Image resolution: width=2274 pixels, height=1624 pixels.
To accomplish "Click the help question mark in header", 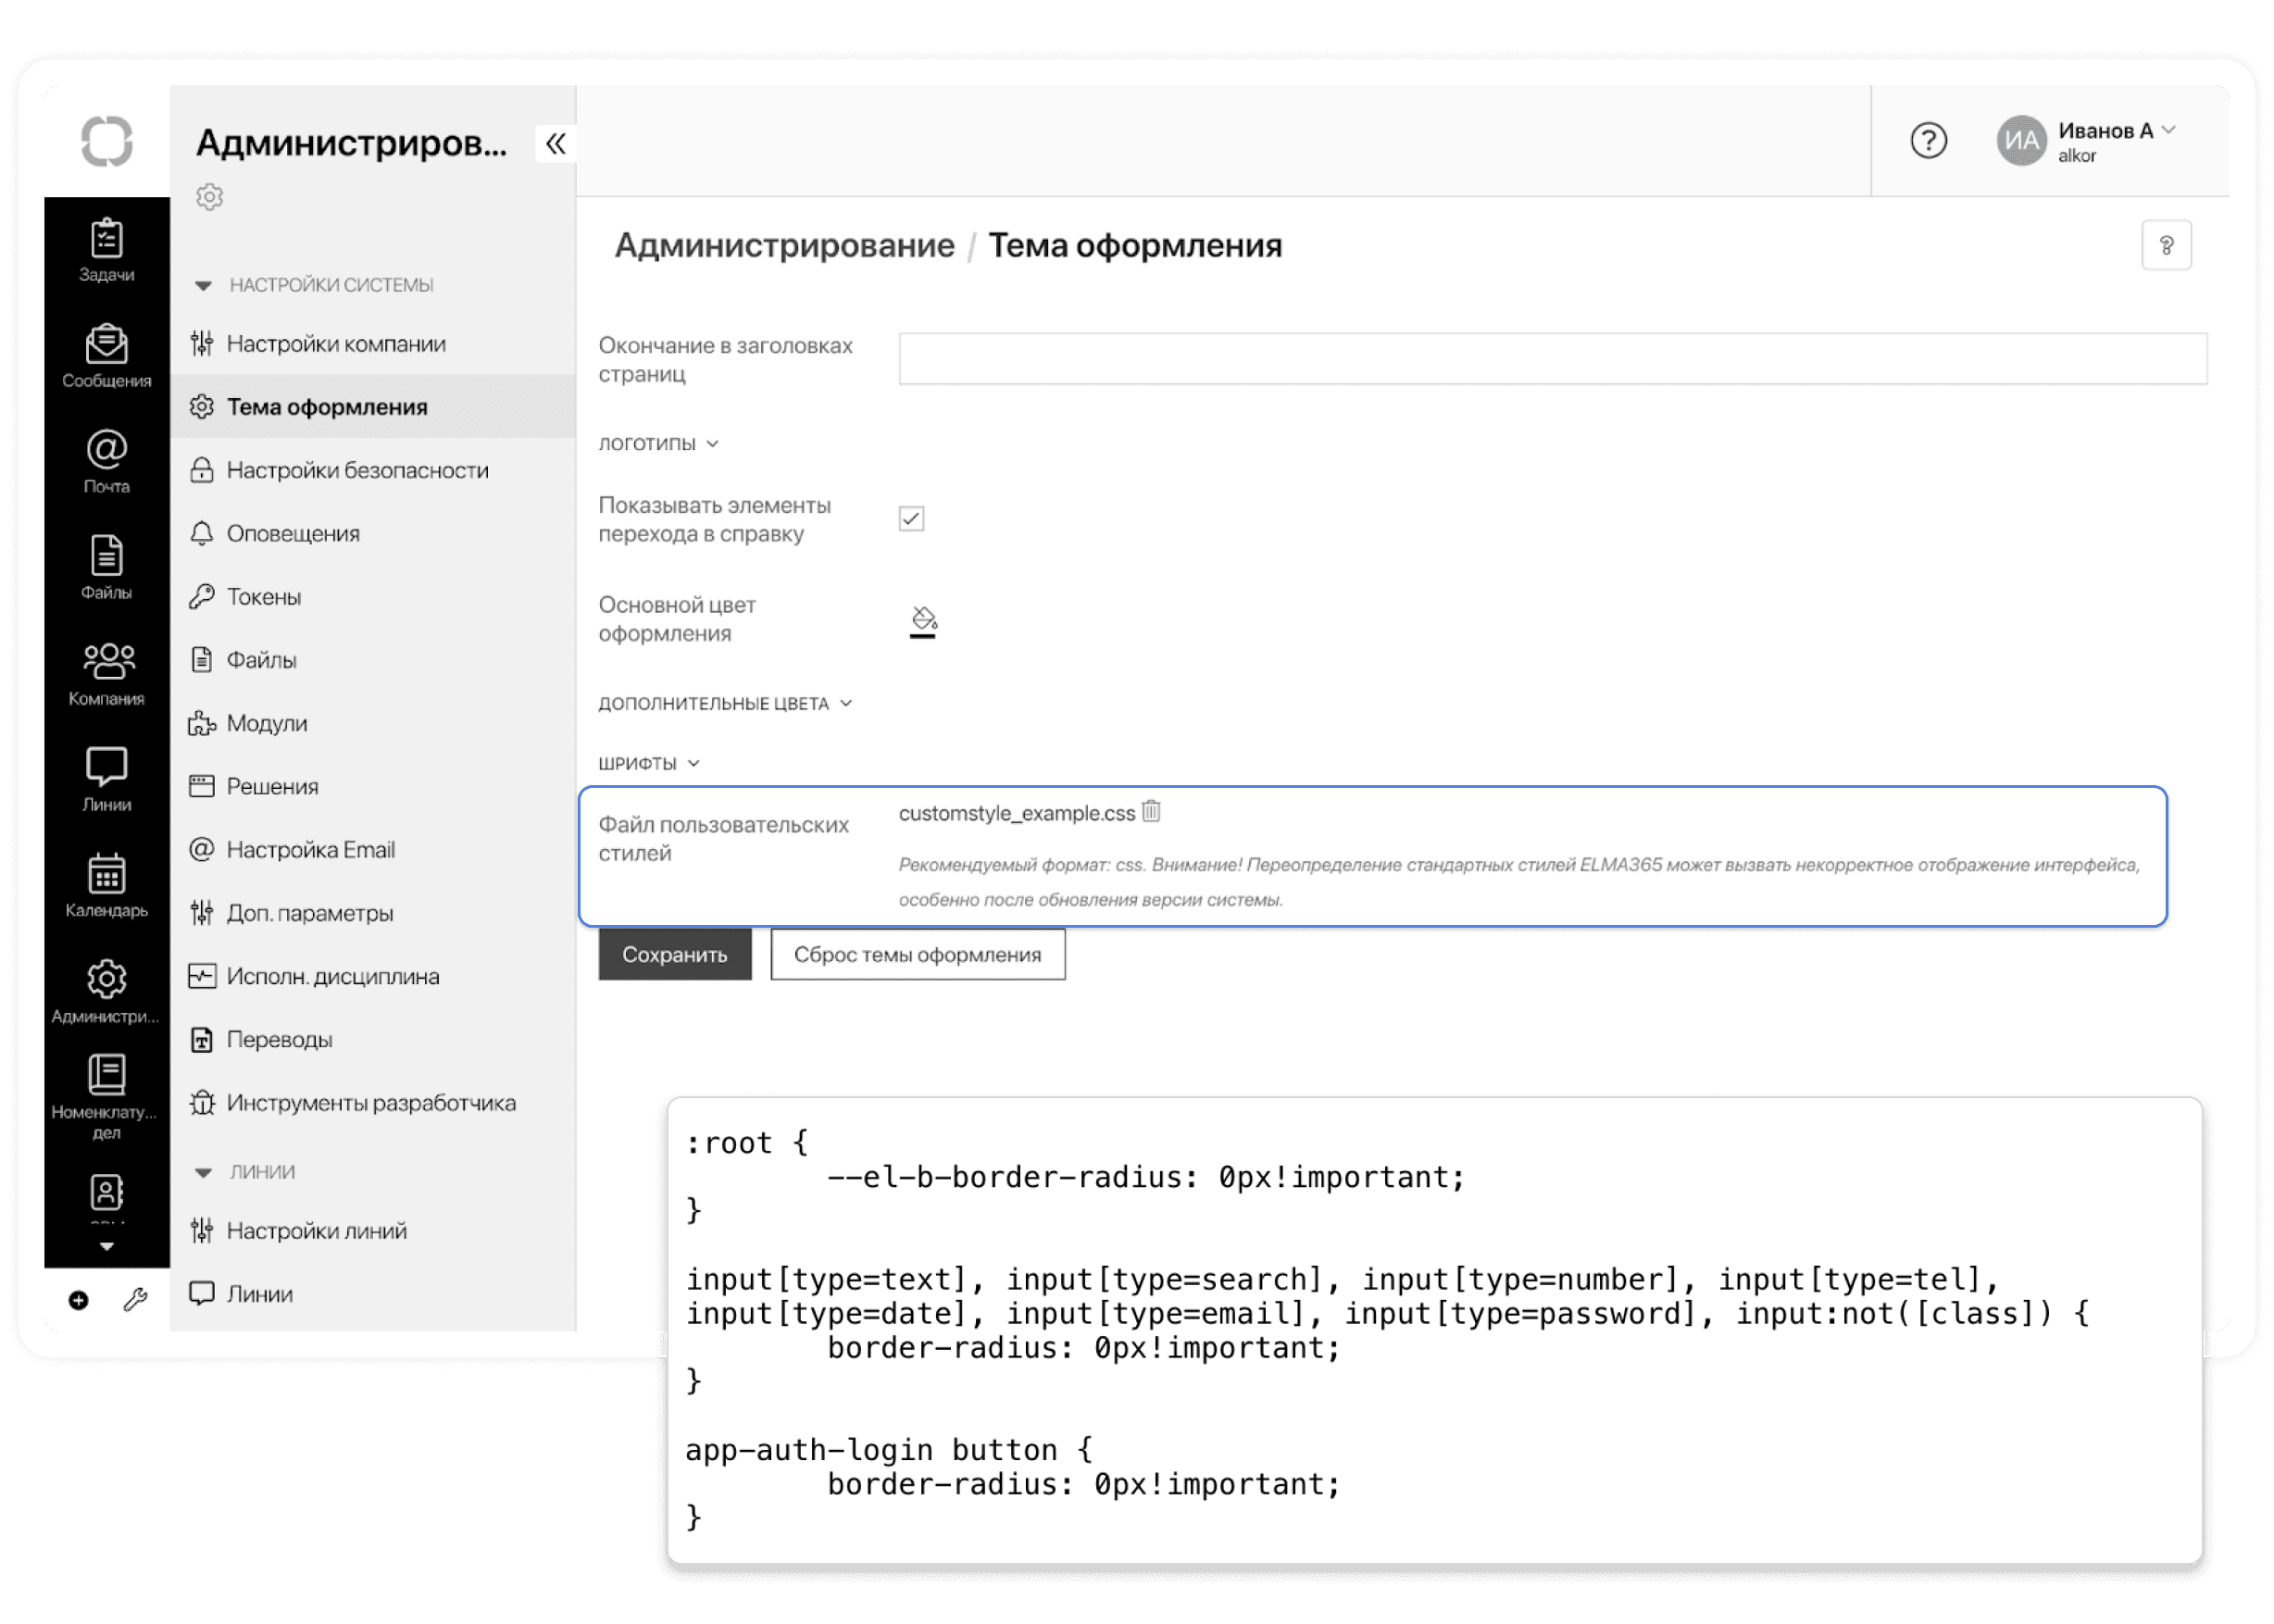I will (x=1927, y=141).
